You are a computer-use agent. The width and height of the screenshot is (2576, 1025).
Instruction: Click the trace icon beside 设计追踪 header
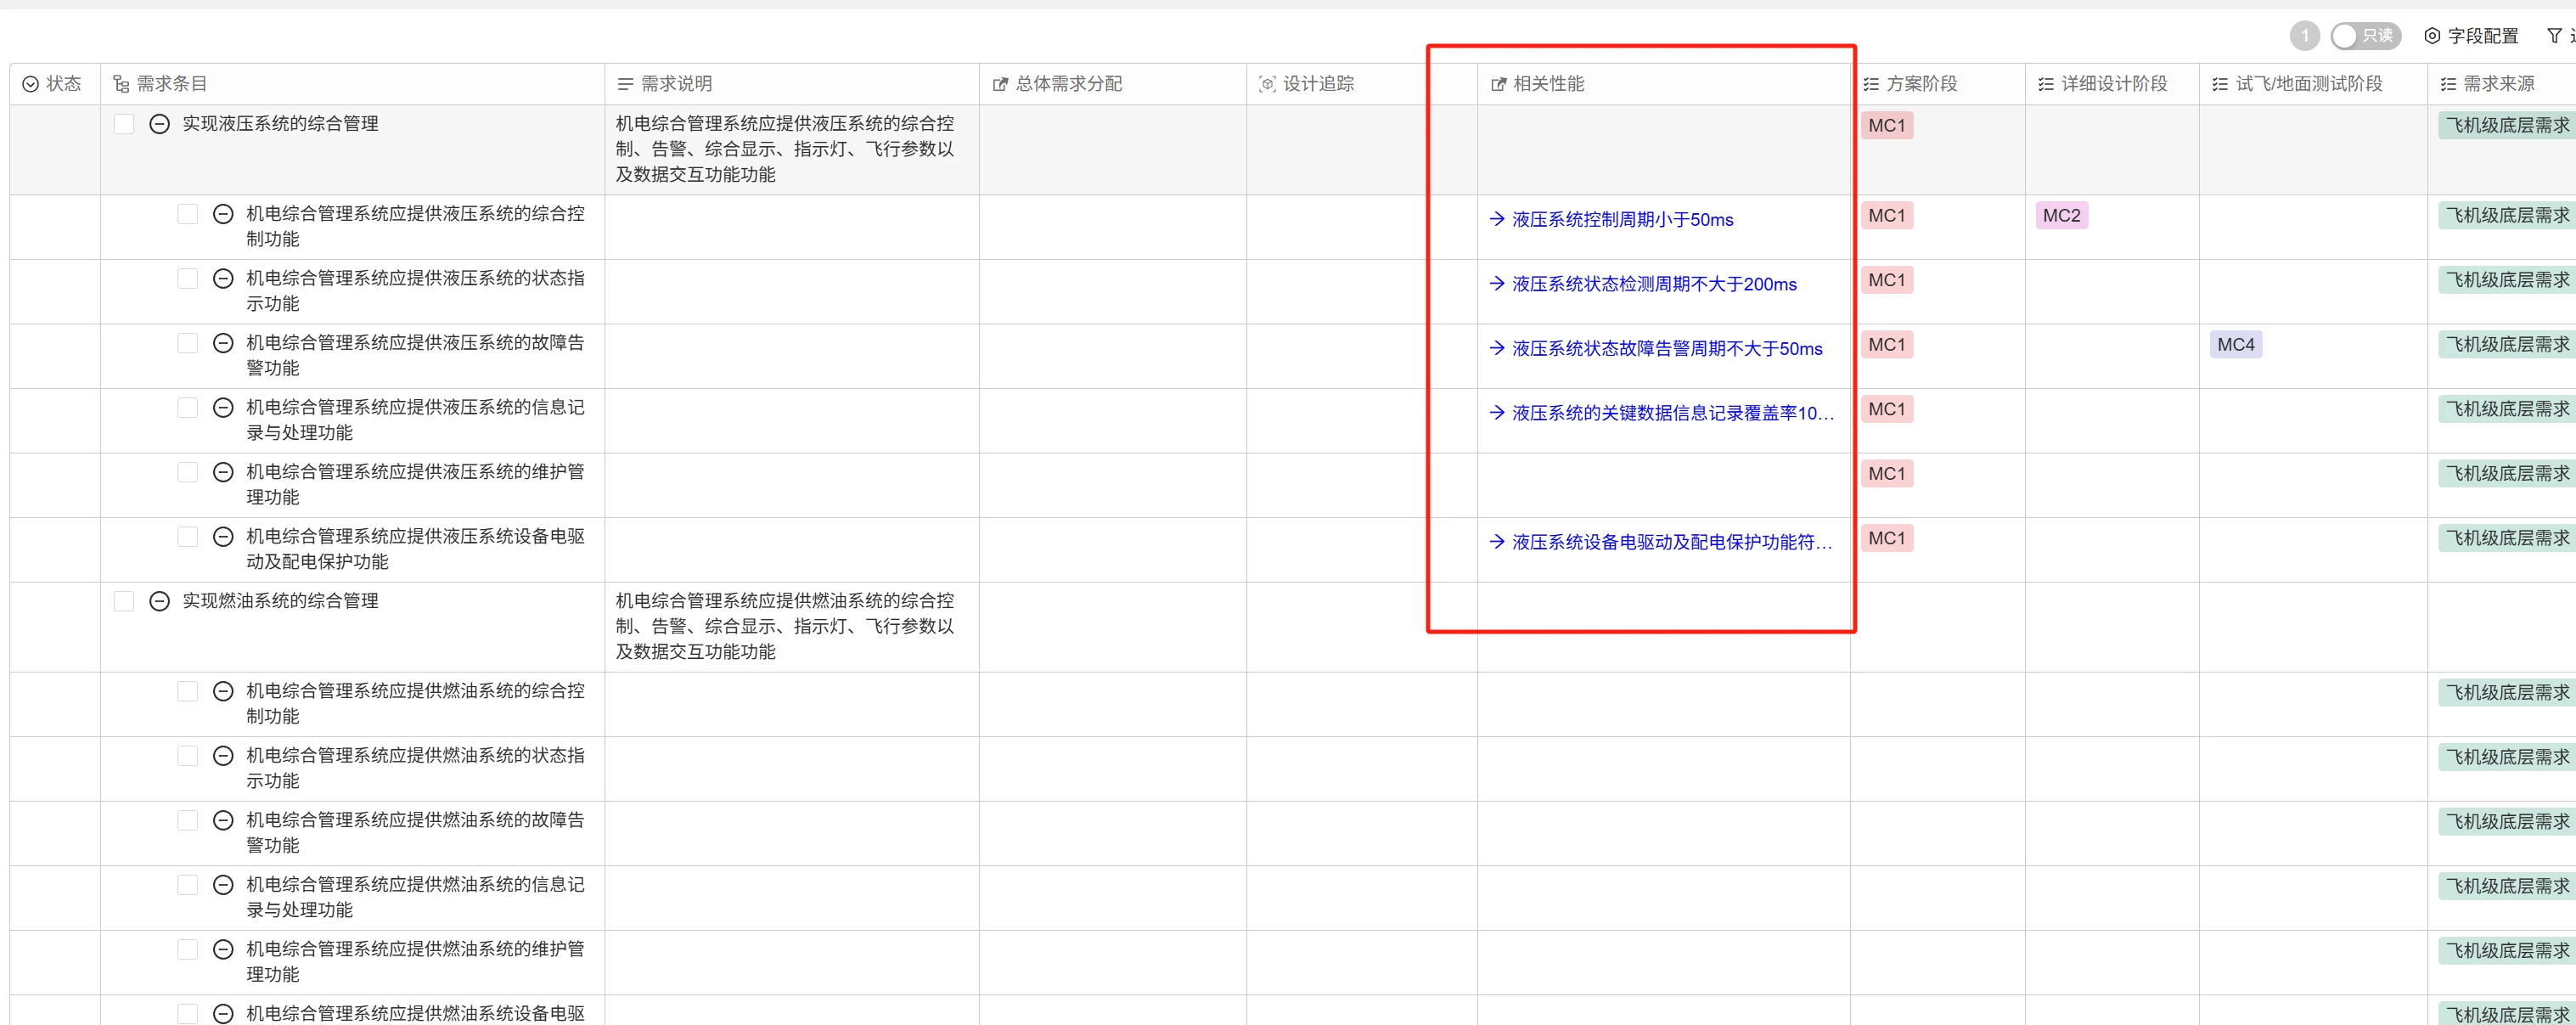coord(1267,84)
